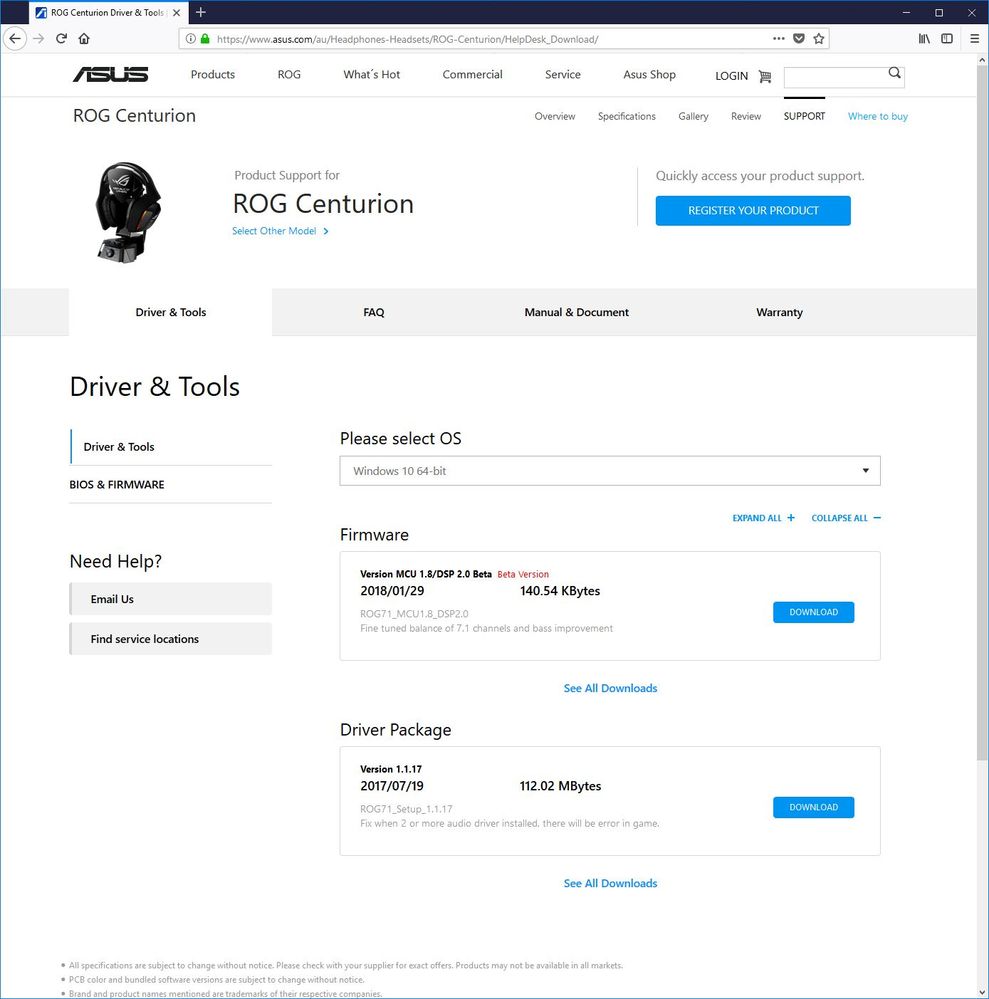Open the browser home page
The height and width of the screenshot is (999, 989).
click(84, 39)
